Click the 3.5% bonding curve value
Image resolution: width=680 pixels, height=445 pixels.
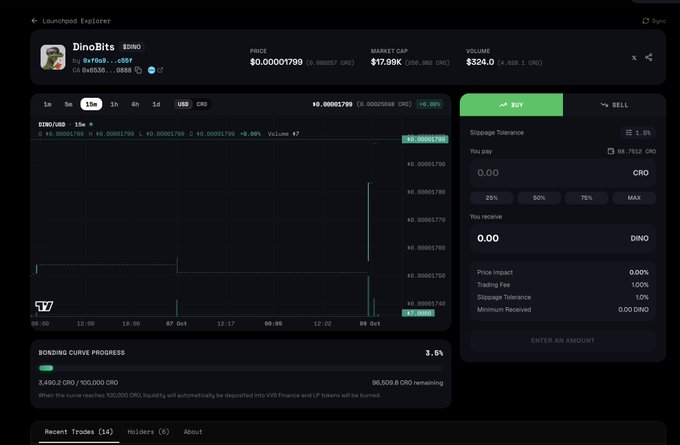434,353
